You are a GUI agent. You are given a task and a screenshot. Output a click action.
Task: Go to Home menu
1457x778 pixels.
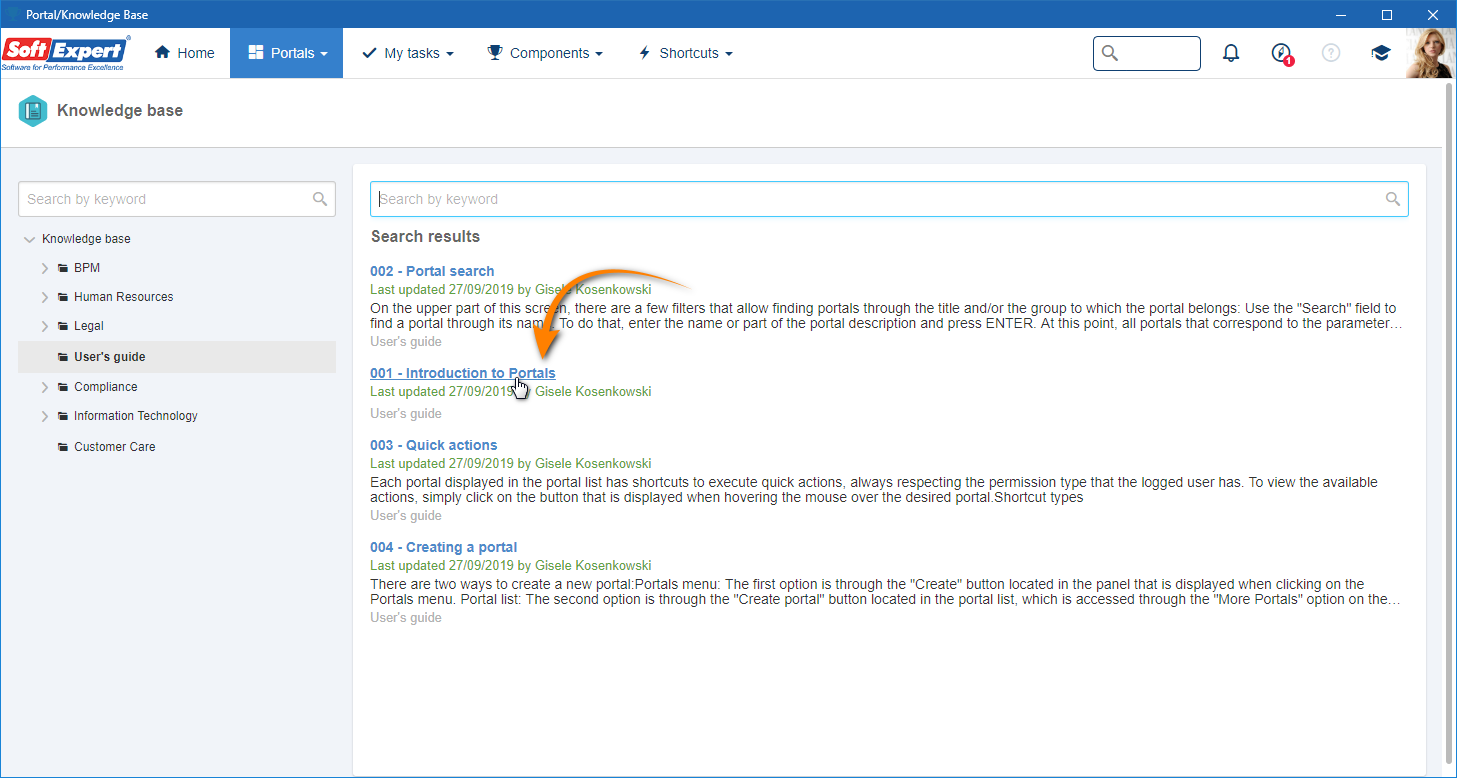pyautogui.click(x=184, y=53)
